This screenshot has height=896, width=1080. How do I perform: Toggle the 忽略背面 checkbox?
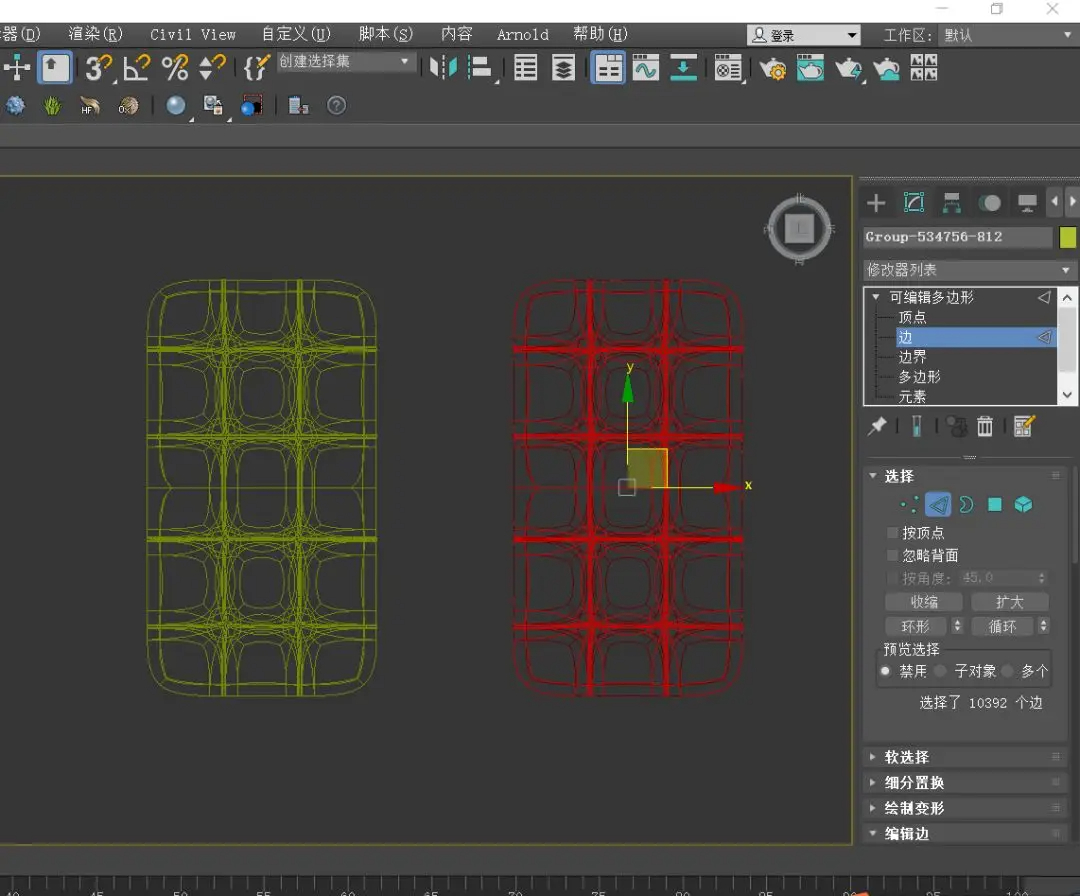pos(893,555)
